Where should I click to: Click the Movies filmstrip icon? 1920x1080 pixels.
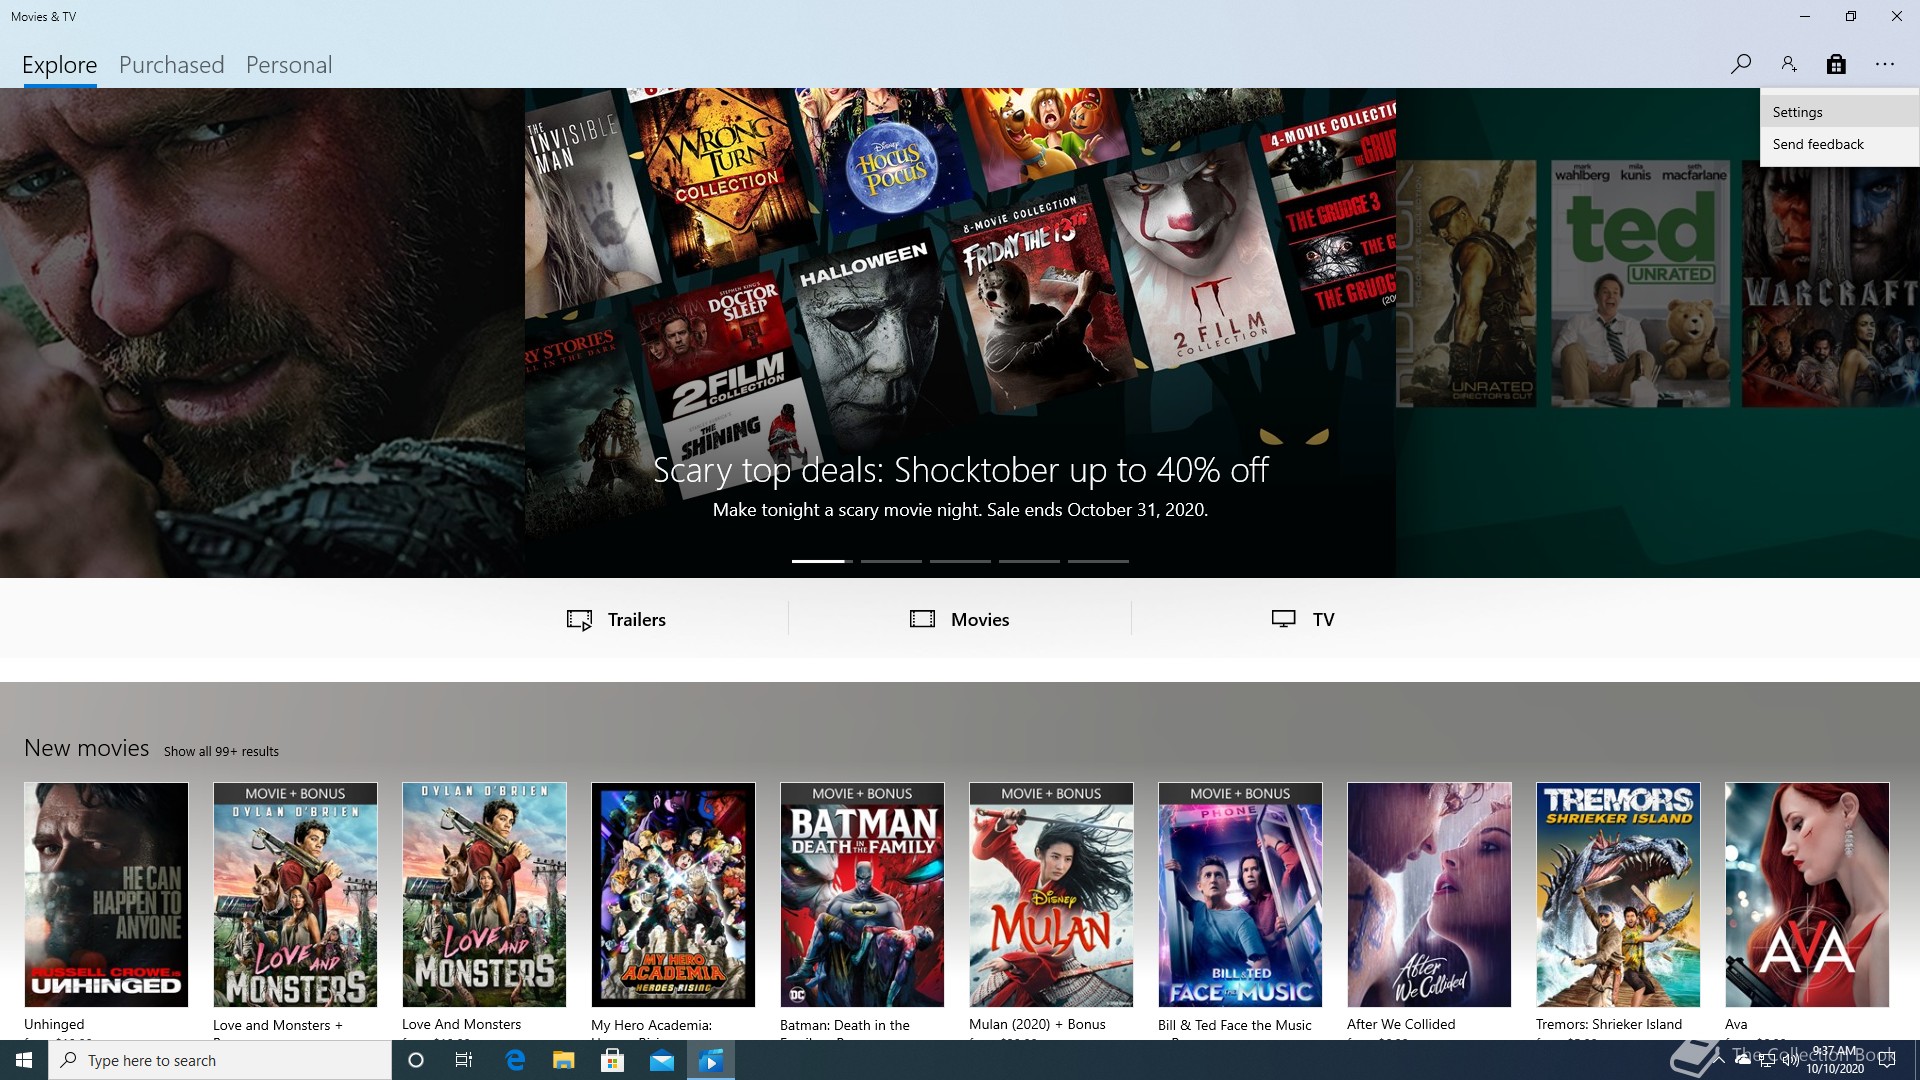922,619
